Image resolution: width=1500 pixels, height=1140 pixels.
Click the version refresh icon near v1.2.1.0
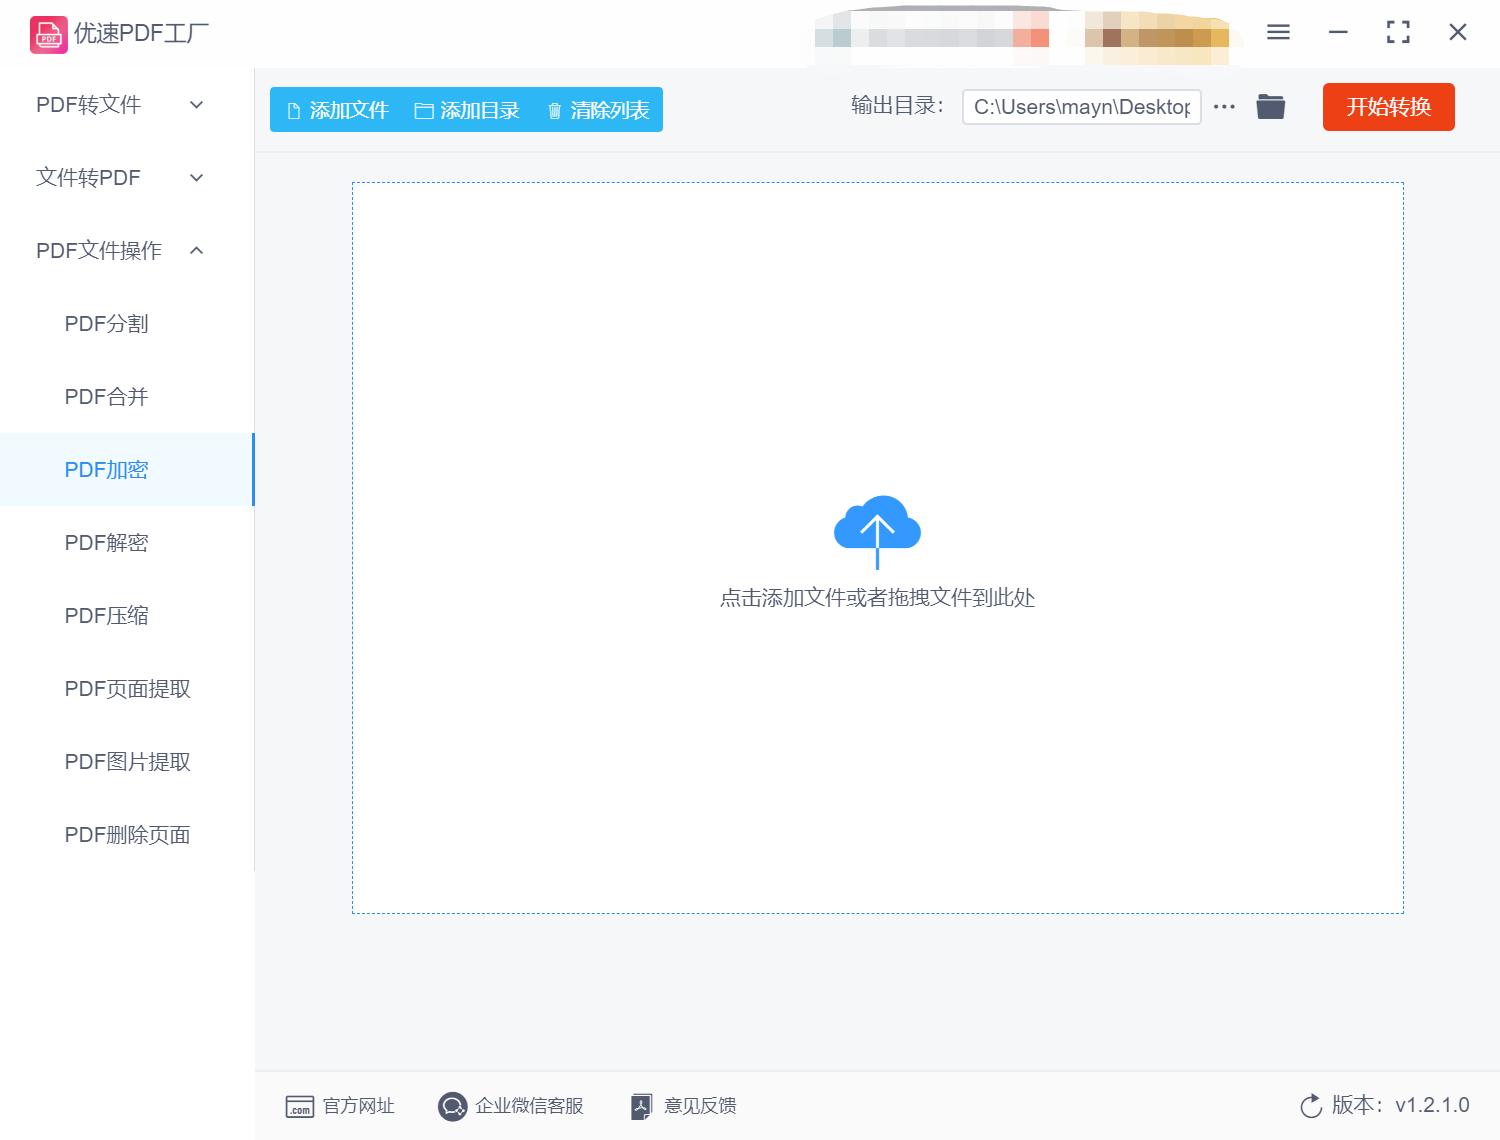point(1310,1106)
